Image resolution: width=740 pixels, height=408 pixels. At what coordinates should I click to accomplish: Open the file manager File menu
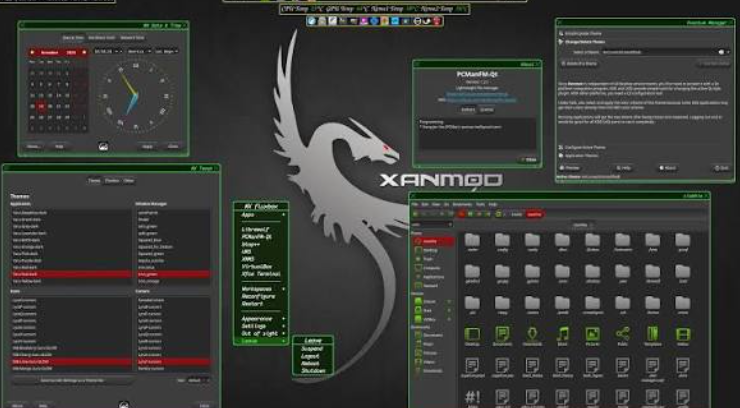click(x=415, y=204)
